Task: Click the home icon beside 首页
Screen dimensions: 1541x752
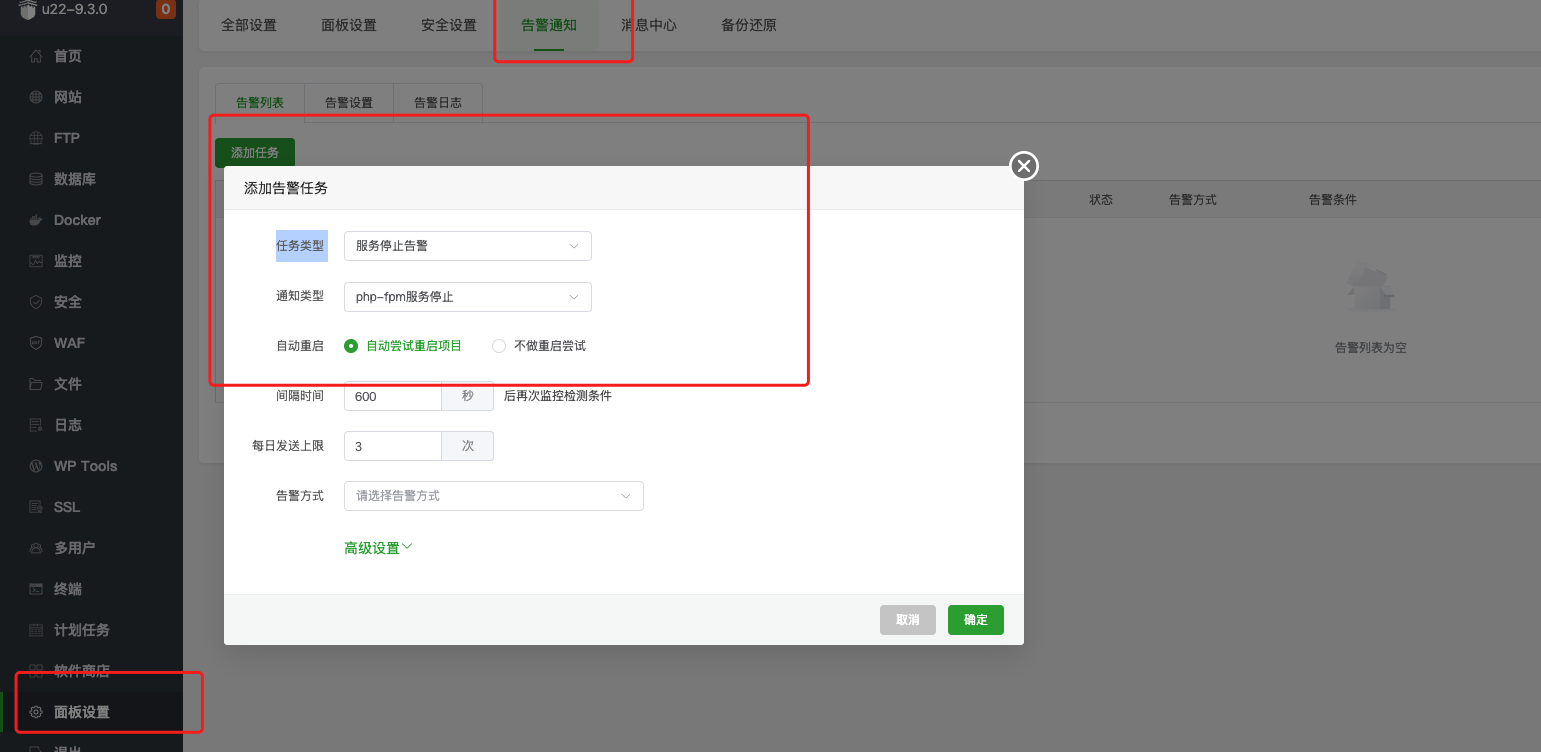Action: [36, 56]
